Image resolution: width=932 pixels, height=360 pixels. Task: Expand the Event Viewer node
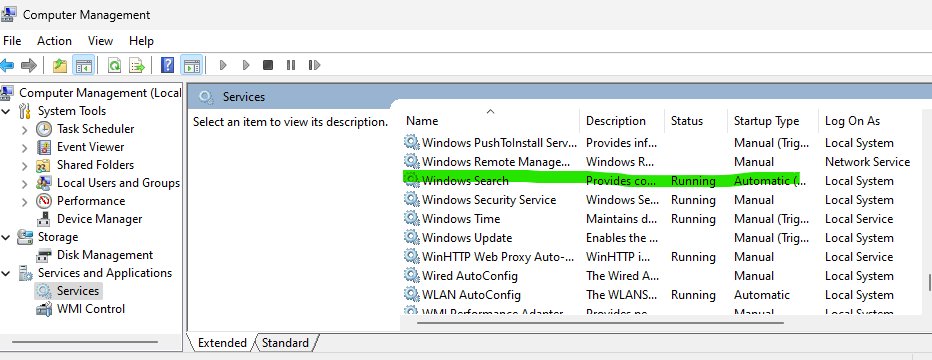click(24, 147)
